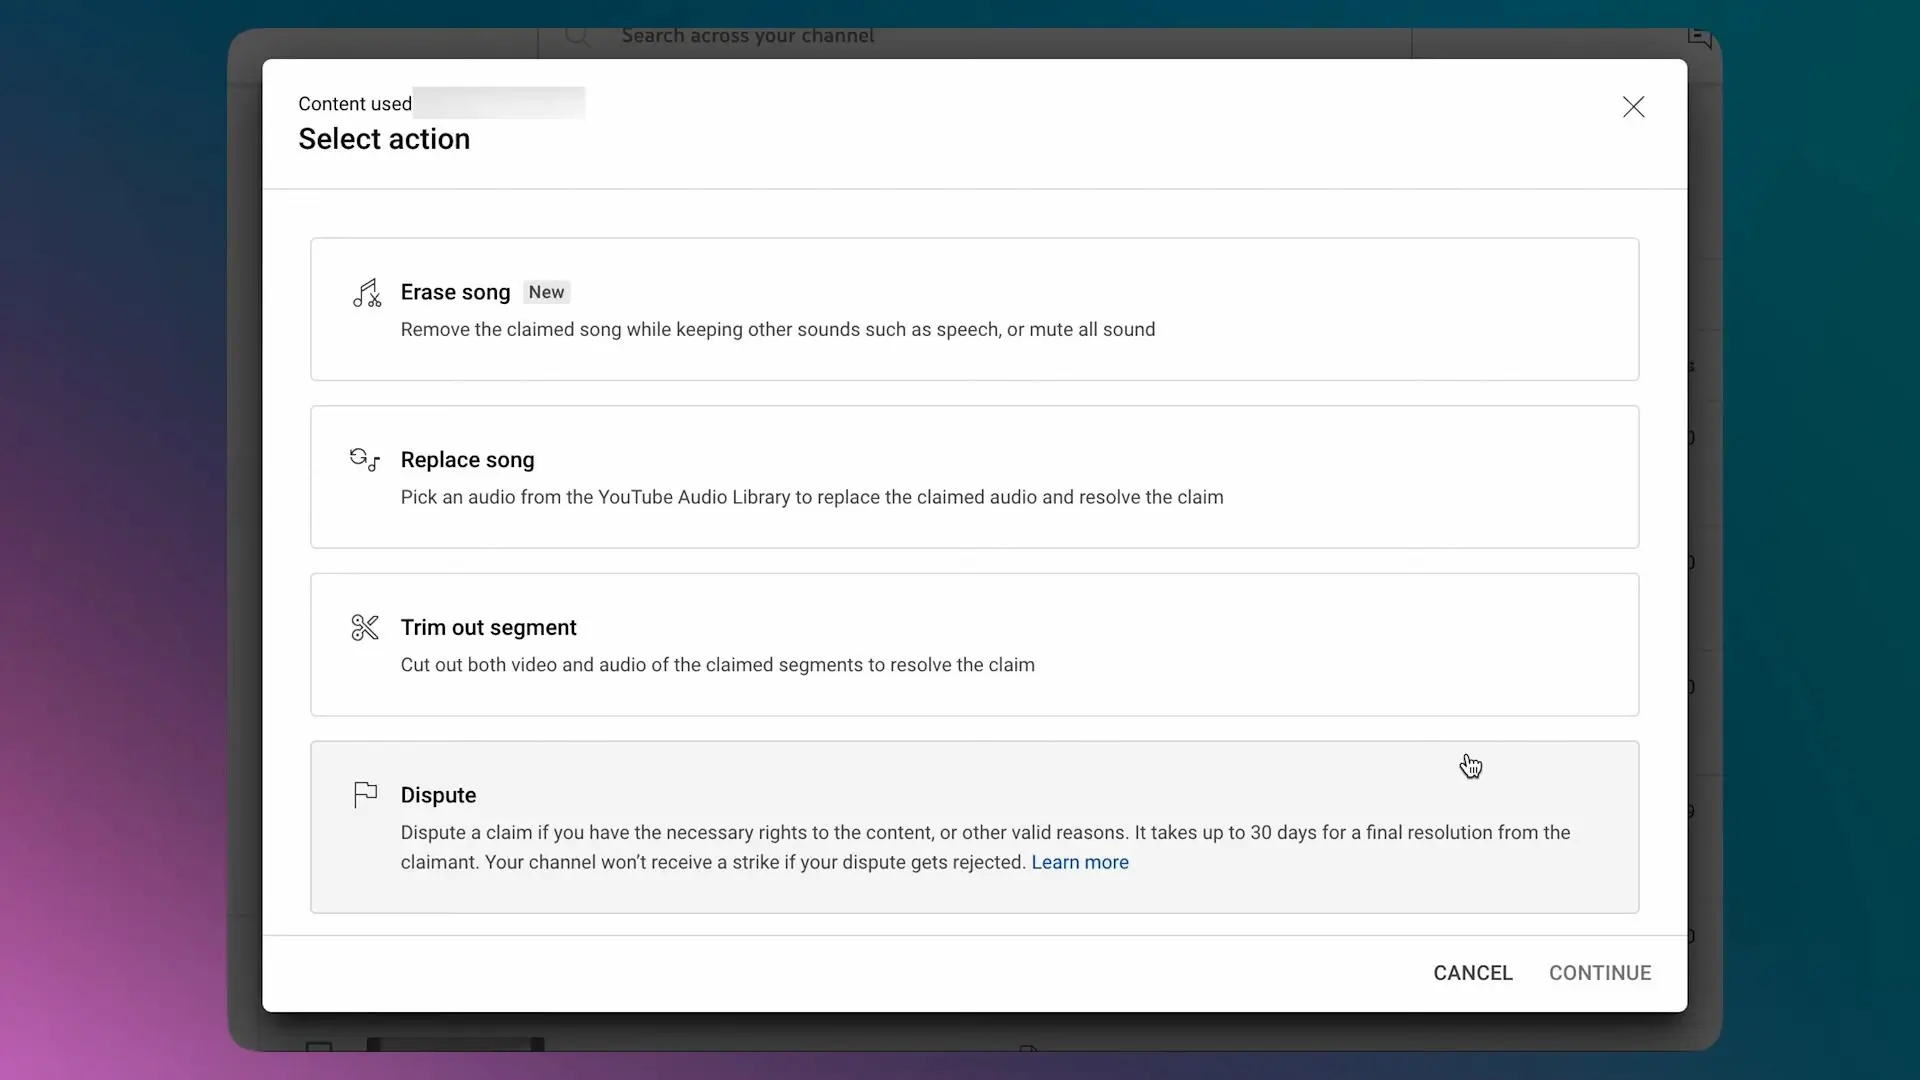Pick the Trim out segment option
The height and width of the screenshot is (1080, 1920).
click(x=974, y=645)
